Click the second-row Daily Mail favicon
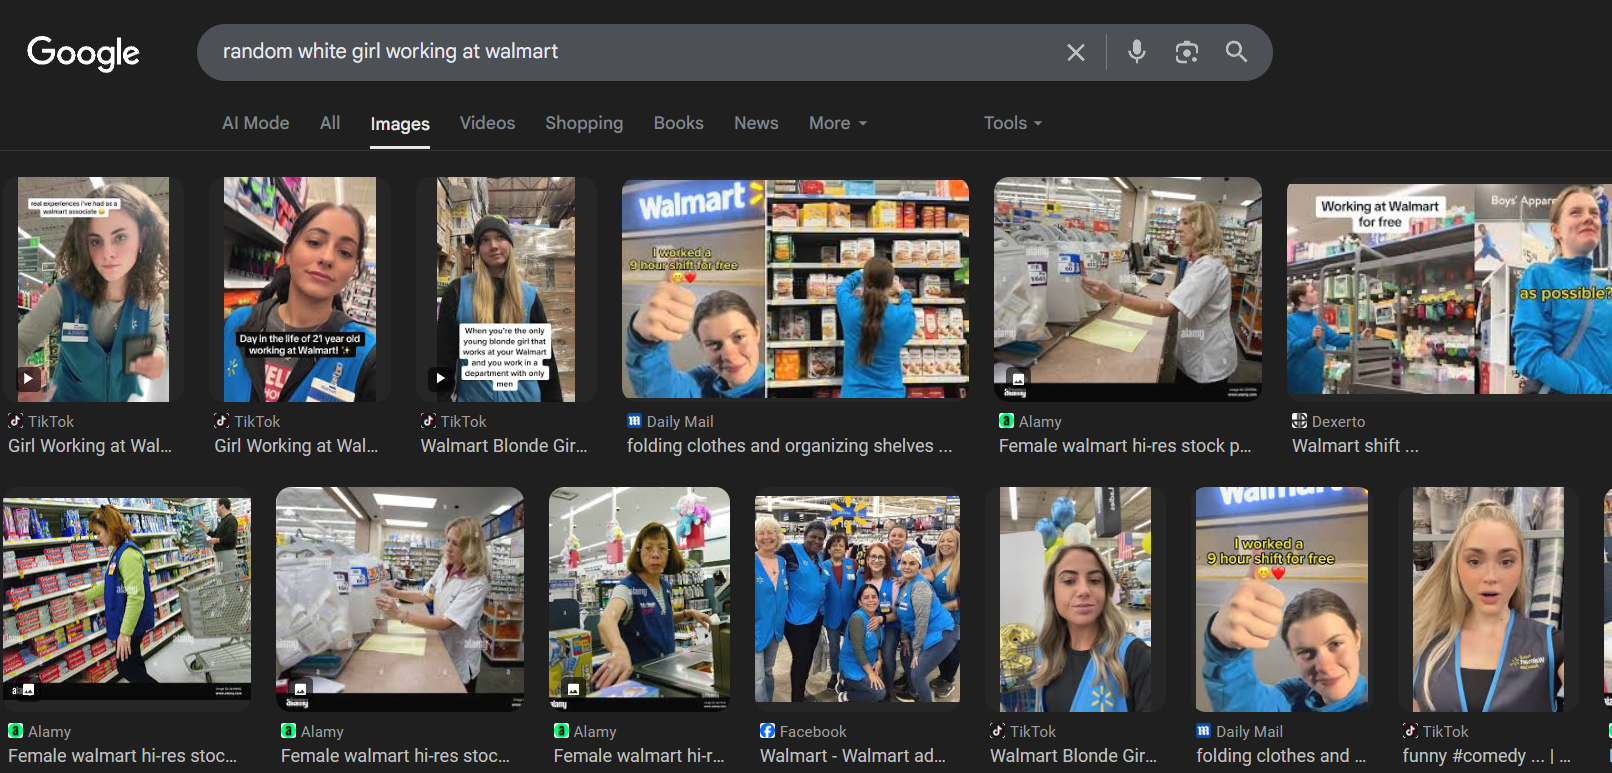 pos(1204,731)
